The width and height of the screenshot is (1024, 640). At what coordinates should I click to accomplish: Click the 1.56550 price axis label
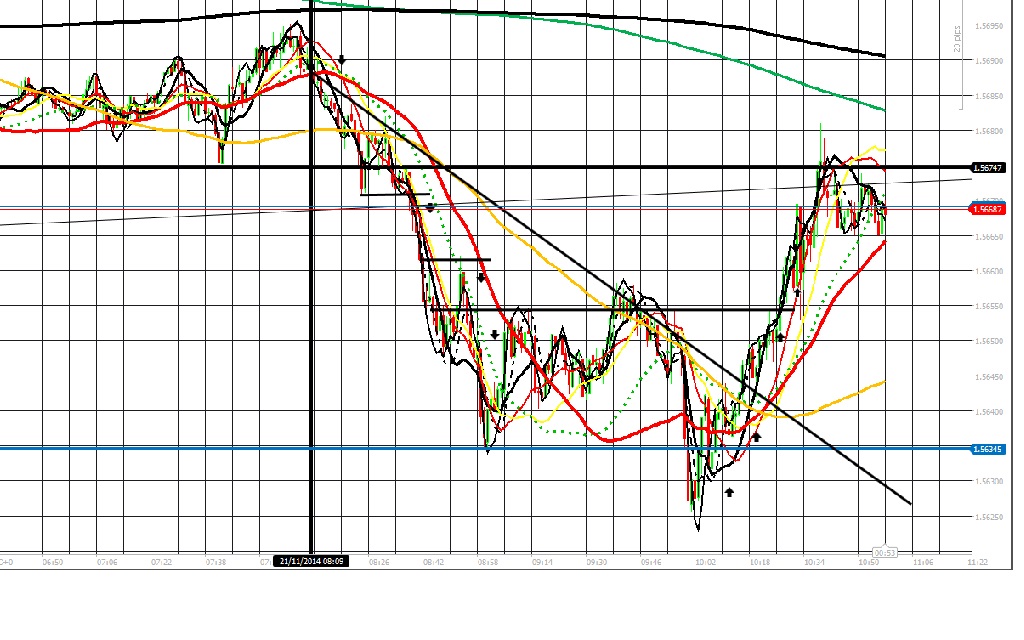pos(987,306)
